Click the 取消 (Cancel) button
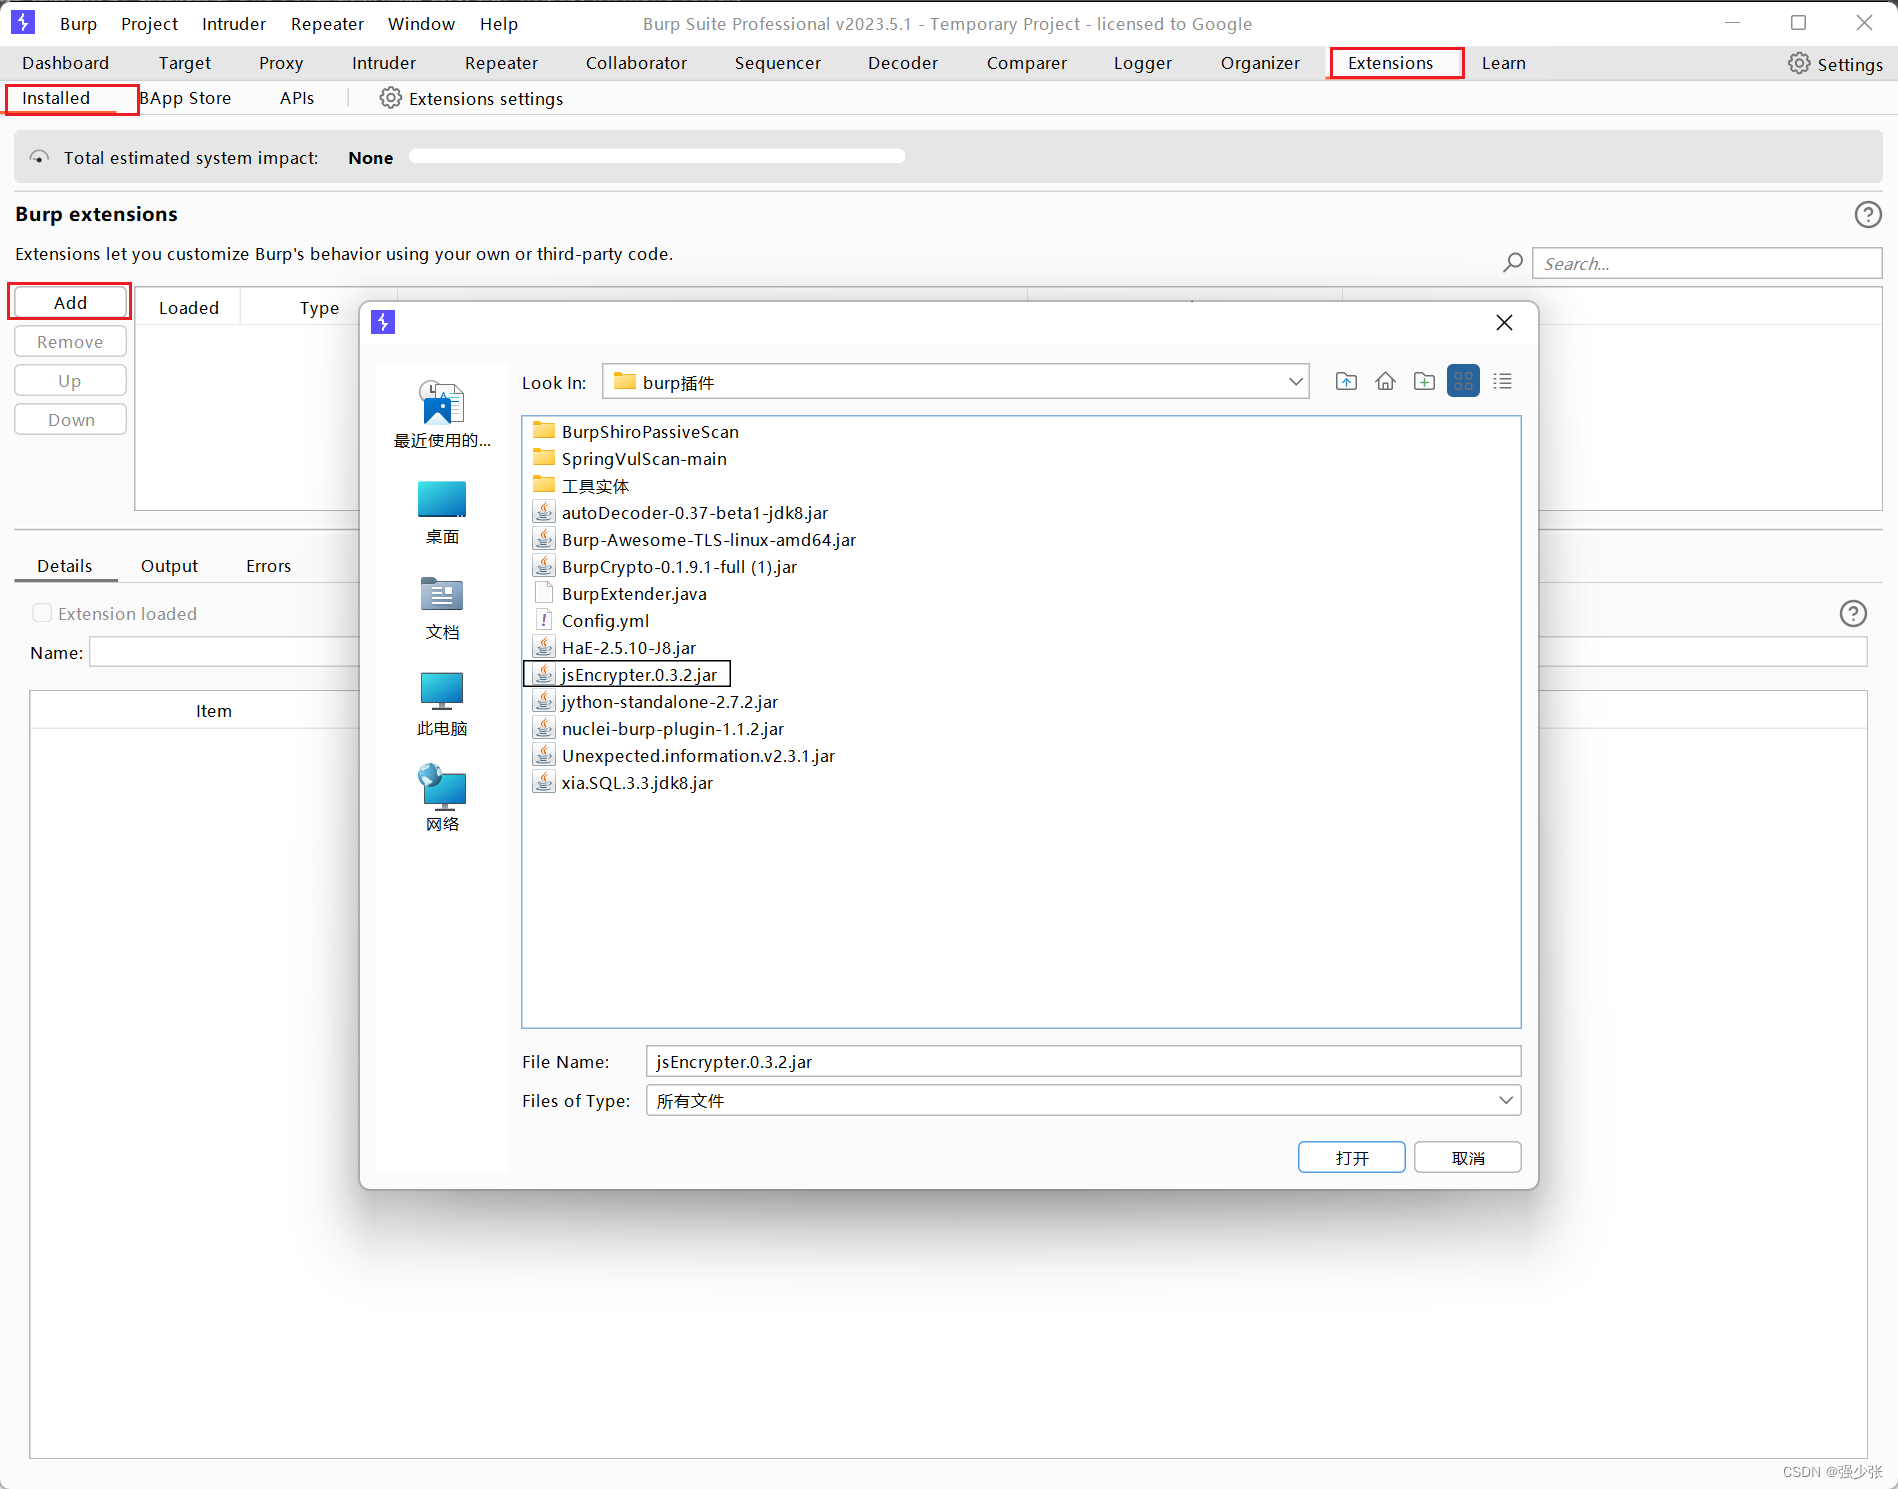Screen dimensions: 1898x1489 pos(1467,1157)
